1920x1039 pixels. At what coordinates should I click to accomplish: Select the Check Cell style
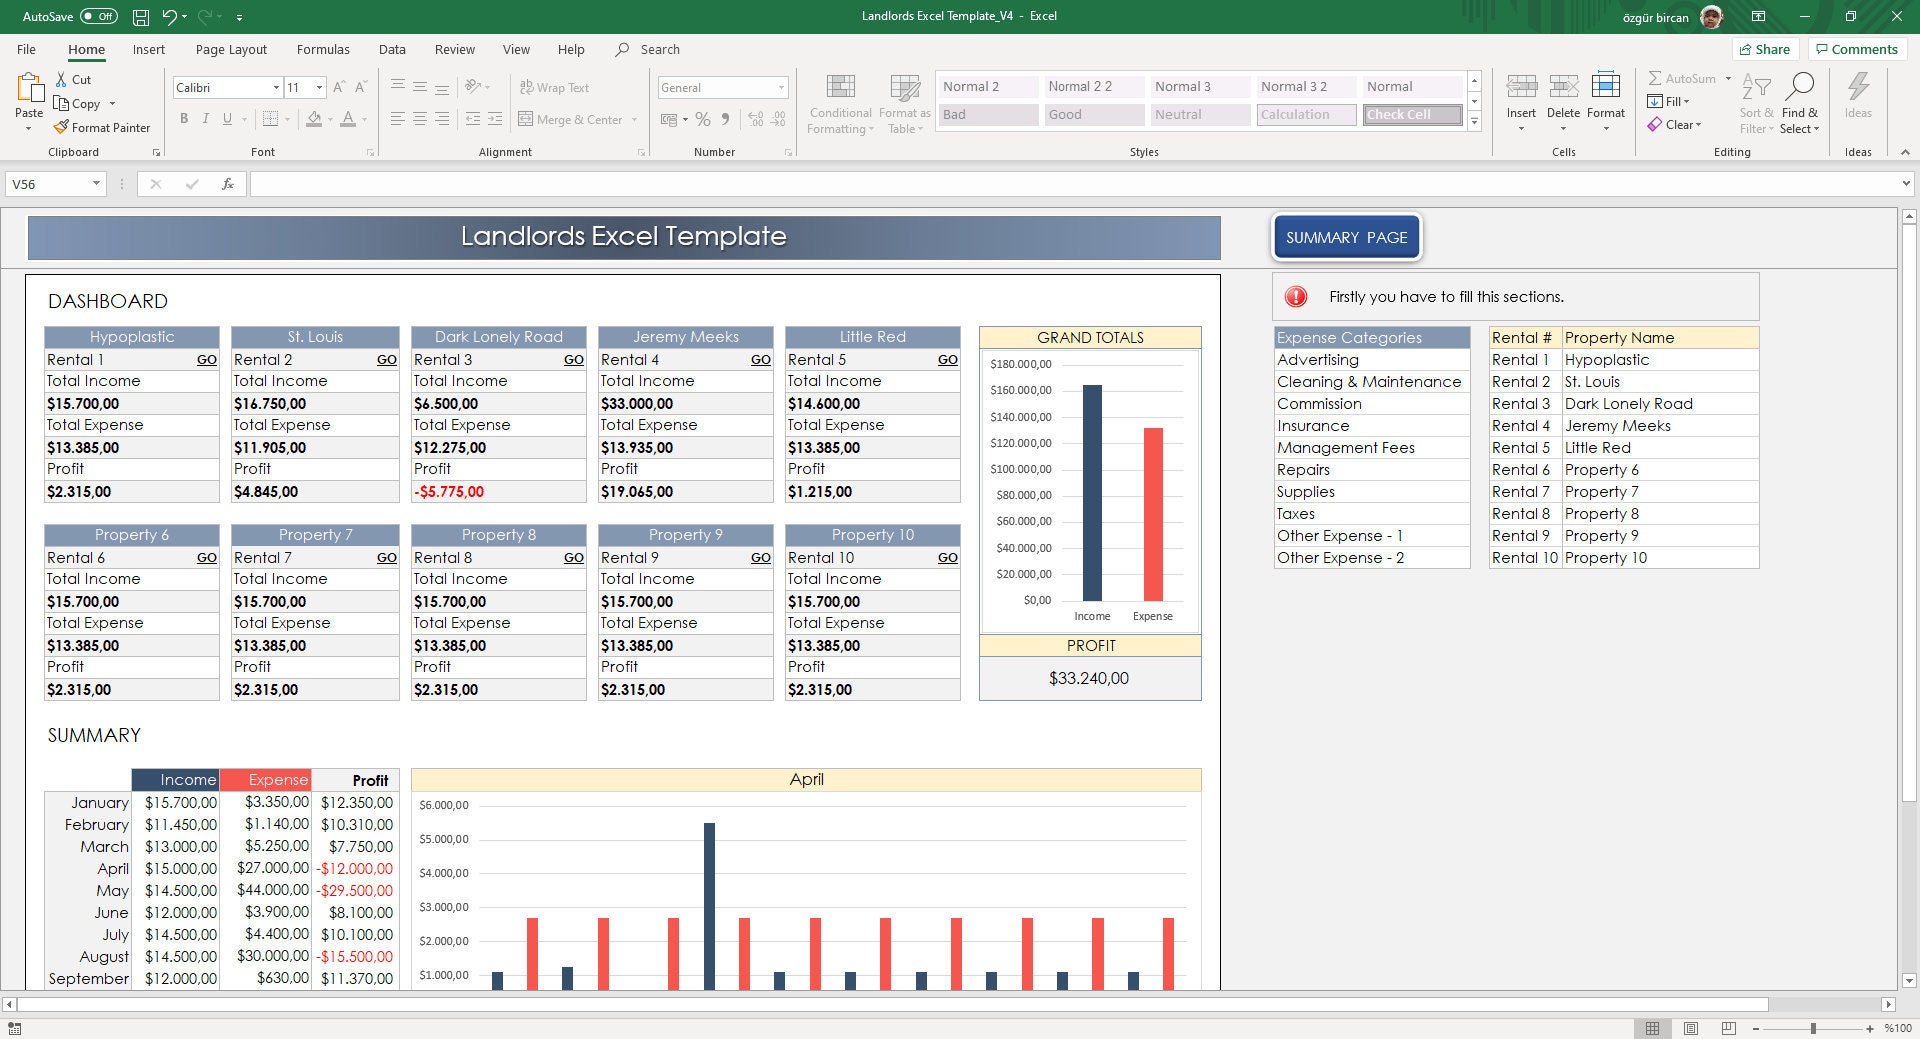[1411, 115]
